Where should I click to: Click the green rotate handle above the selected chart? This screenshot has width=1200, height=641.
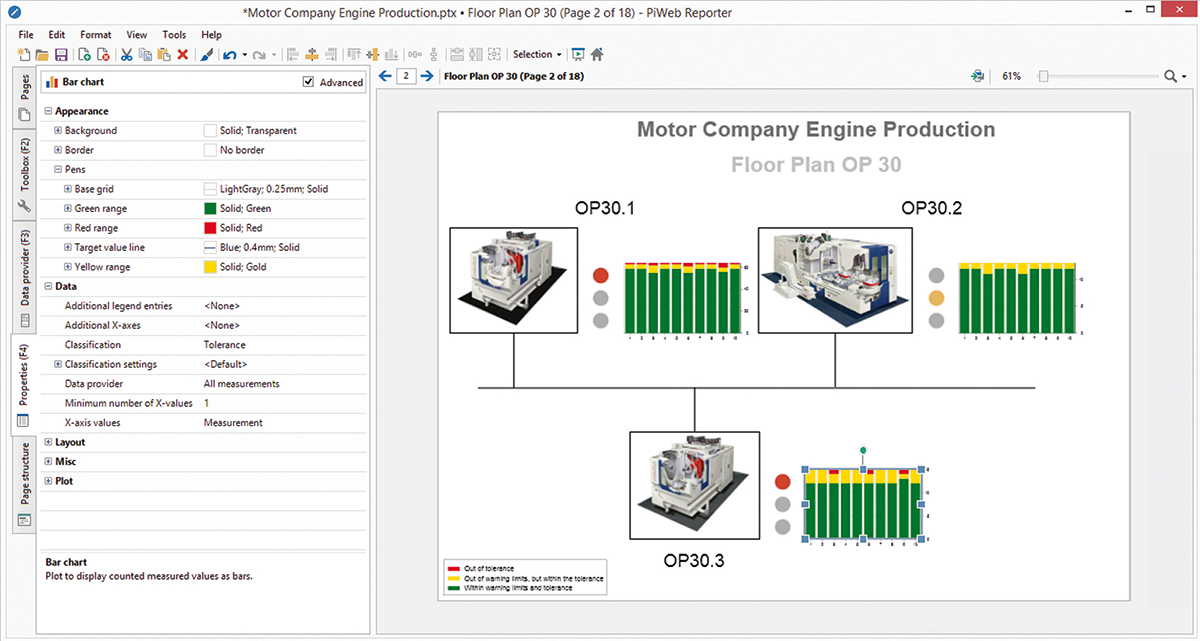[863, 451]
